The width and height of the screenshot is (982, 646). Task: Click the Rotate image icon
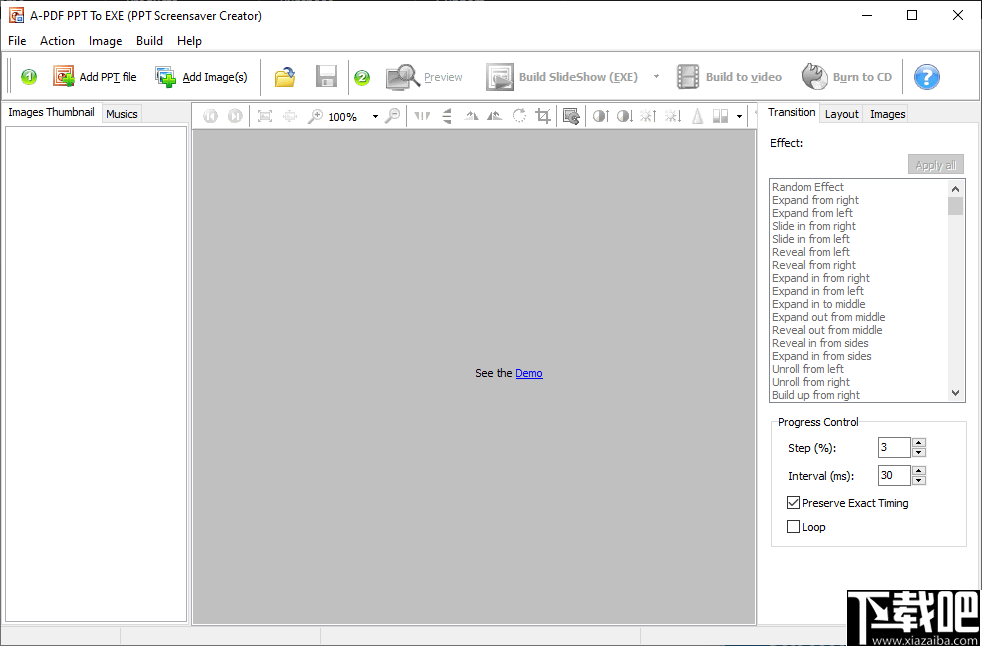coord(519,115)
